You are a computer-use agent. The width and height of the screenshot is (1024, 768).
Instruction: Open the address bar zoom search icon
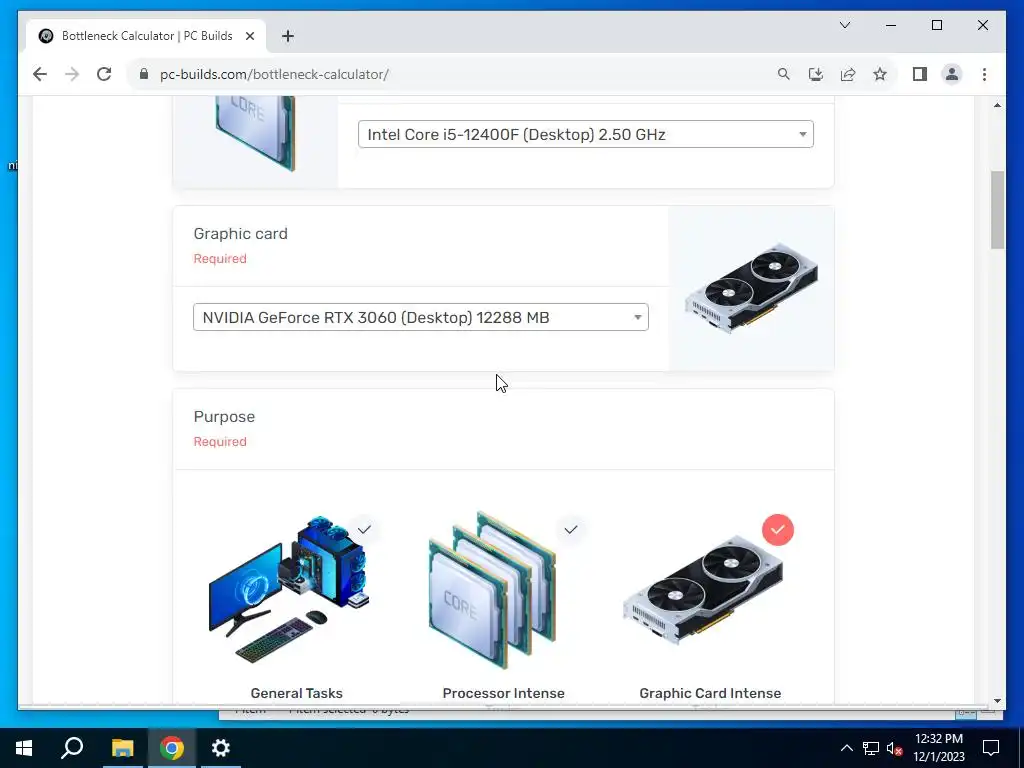pyautogui.click(x=784, y=74)
